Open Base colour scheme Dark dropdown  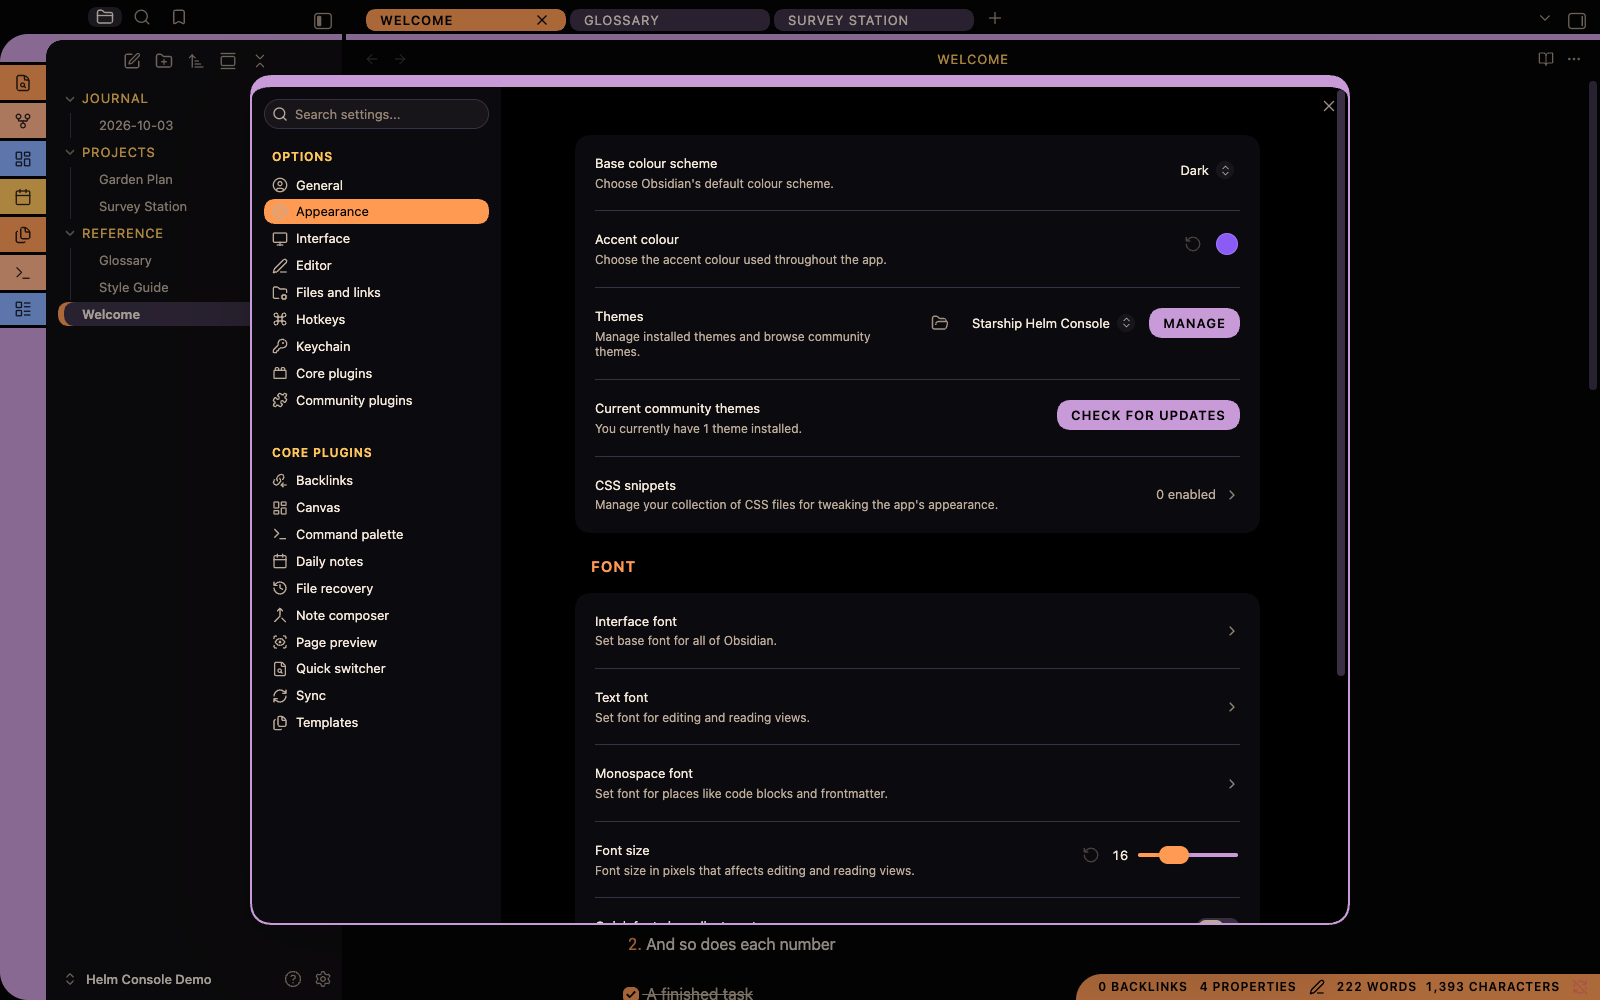[x=1205, y=171]
